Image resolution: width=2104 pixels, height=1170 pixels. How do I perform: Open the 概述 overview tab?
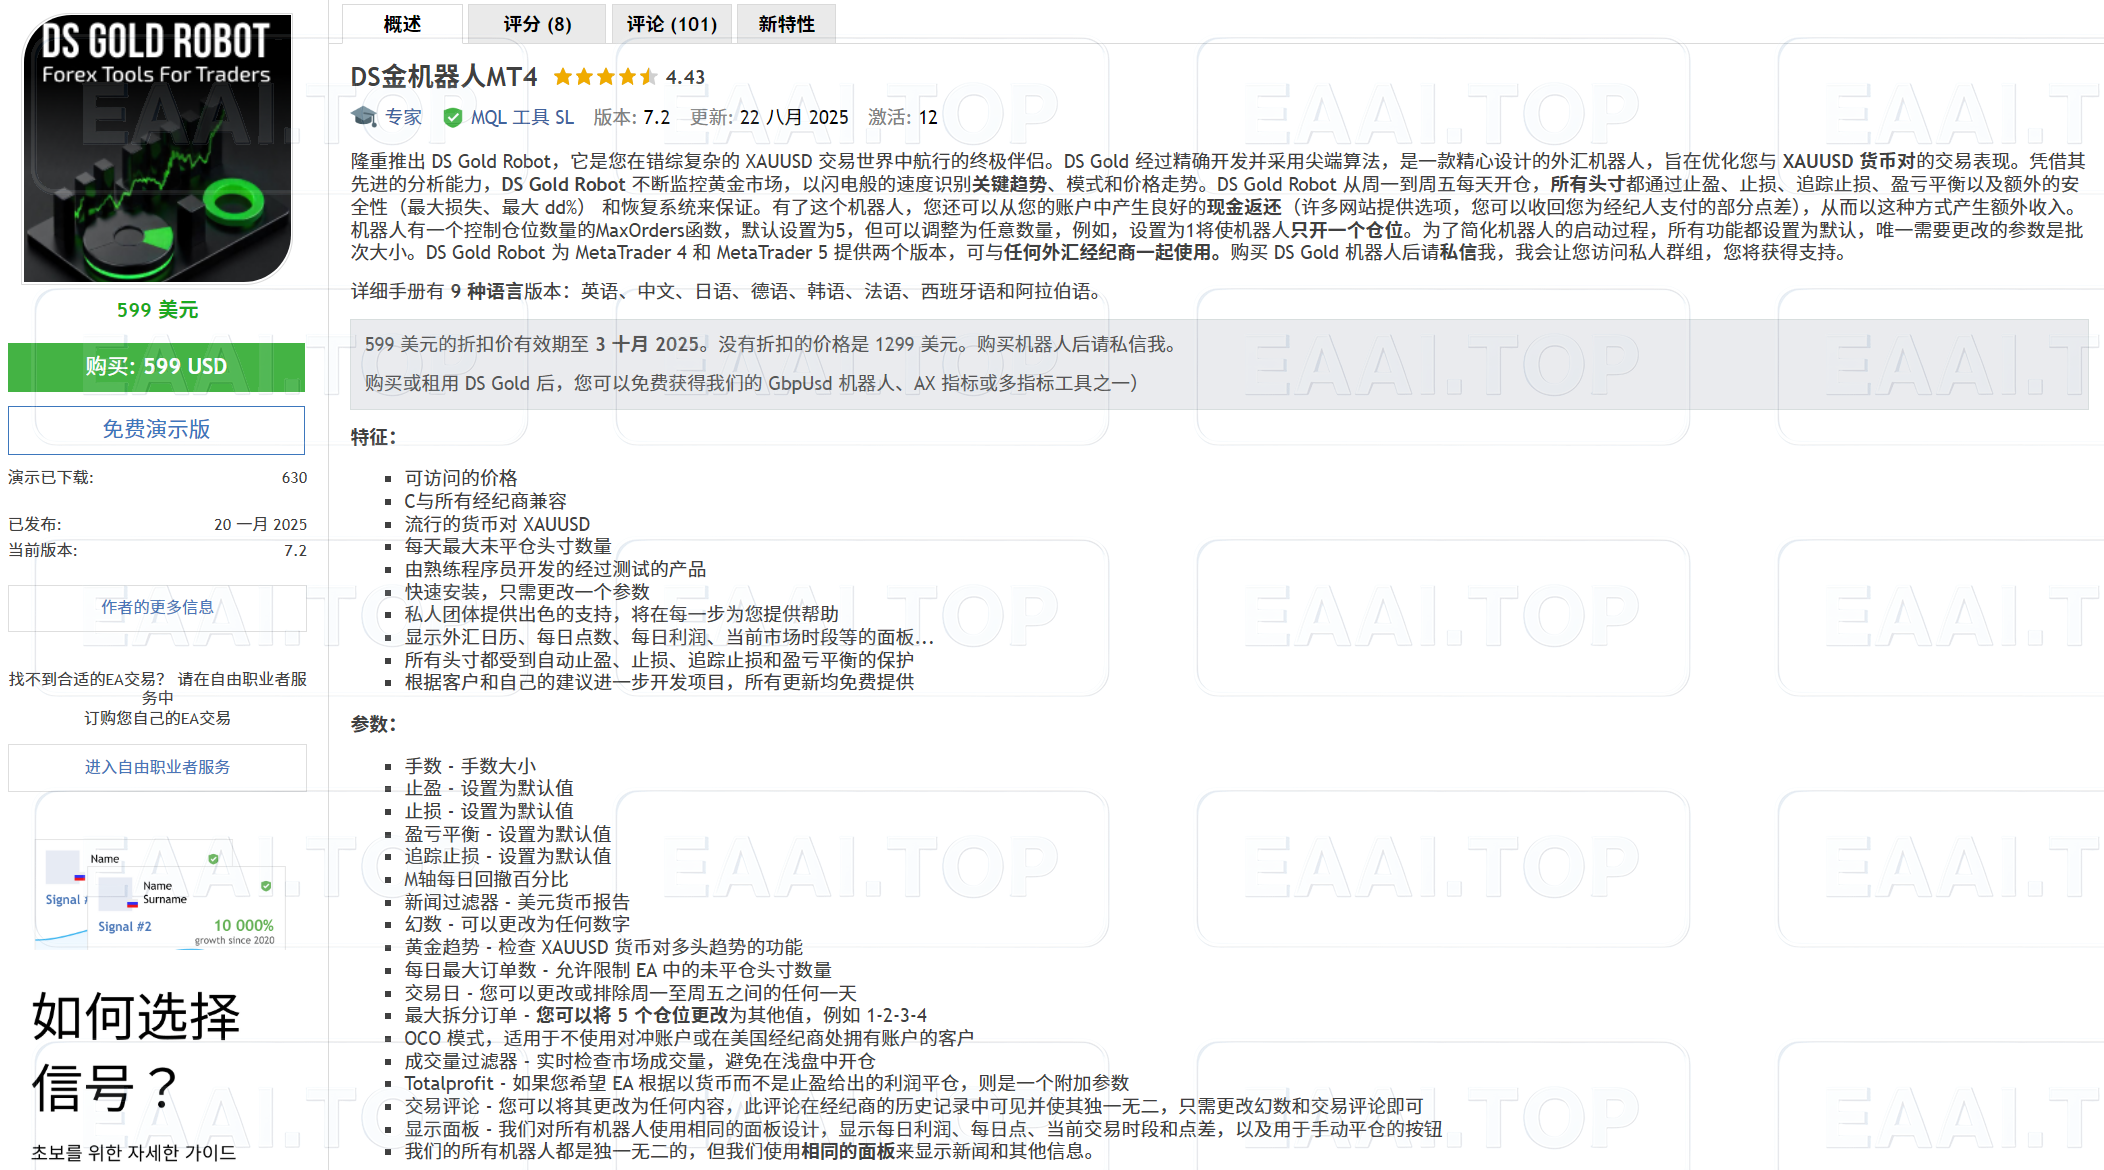(x=402, y=24)
